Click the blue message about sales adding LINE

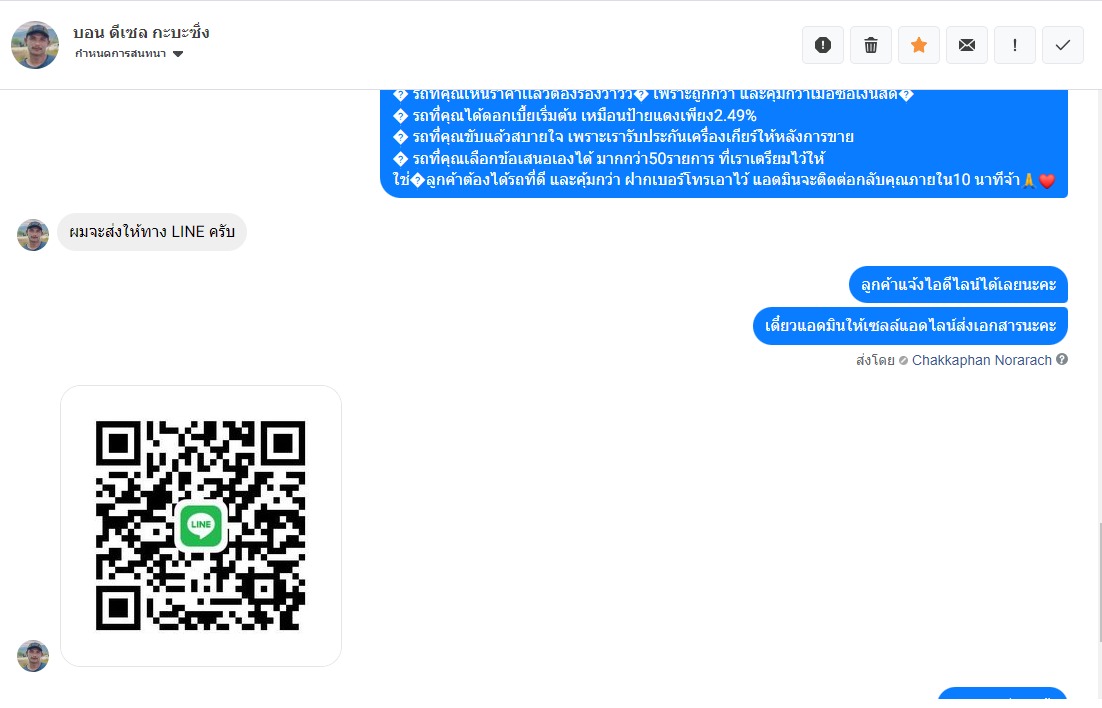point(910,326)
